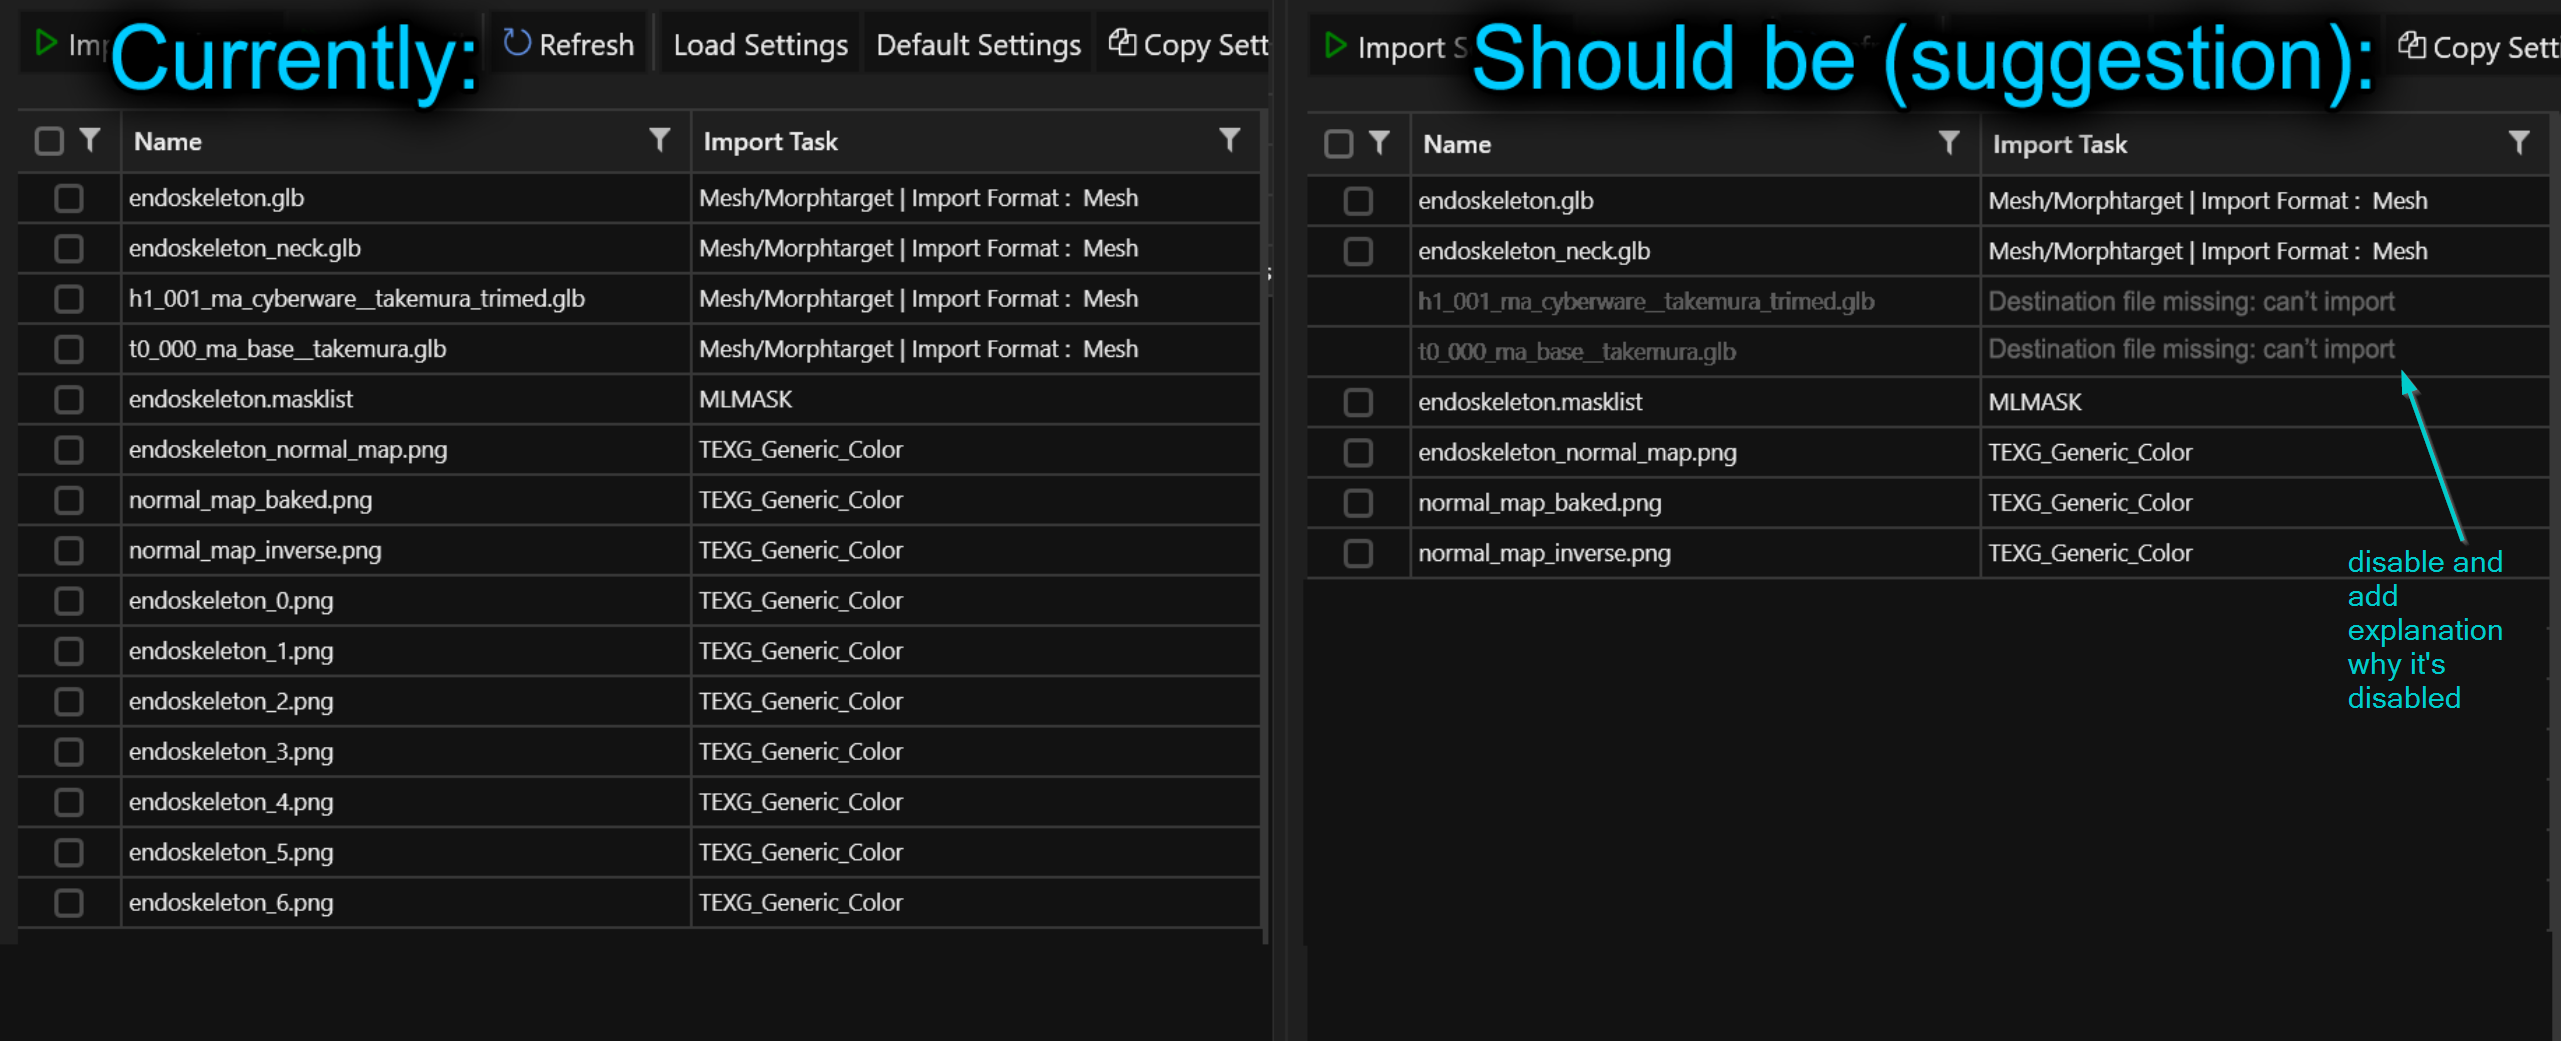This screenshot has width=2561, height=1041.
Task: Click Copy Settings icon in right panel
Action: pyautogui.click(x=2410, y=46)
